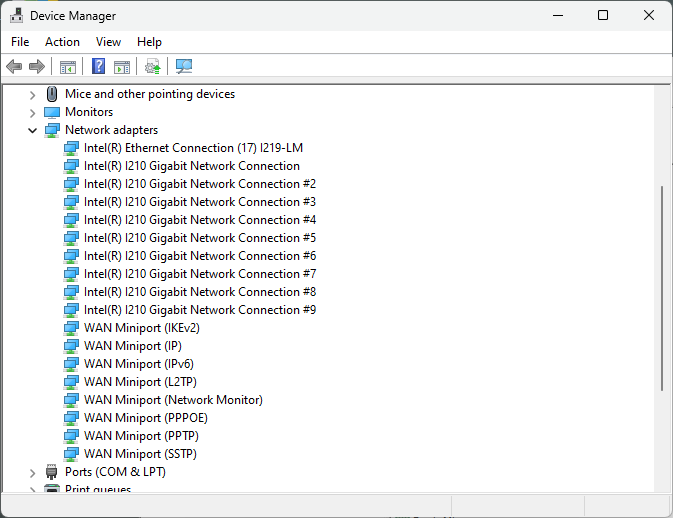673x518 pixels.
Task: Click the Update device driver toolbar icon
Action: point(152,67)
